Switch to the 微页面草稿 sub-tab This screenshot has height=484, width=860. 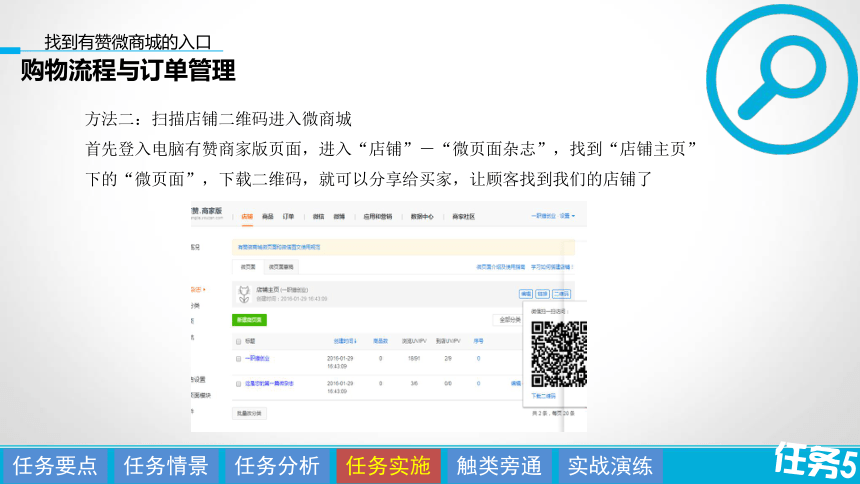tap(281, 267)
